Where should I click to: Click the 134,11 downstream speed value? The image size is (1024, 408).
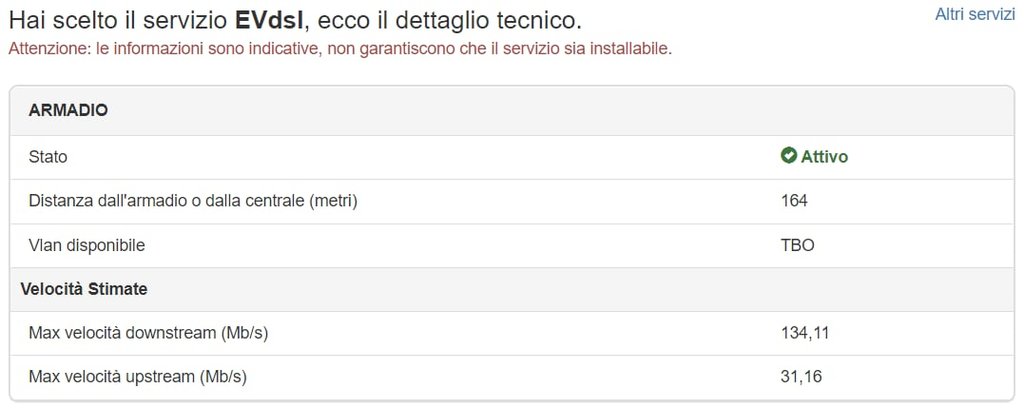pos(805,333)
